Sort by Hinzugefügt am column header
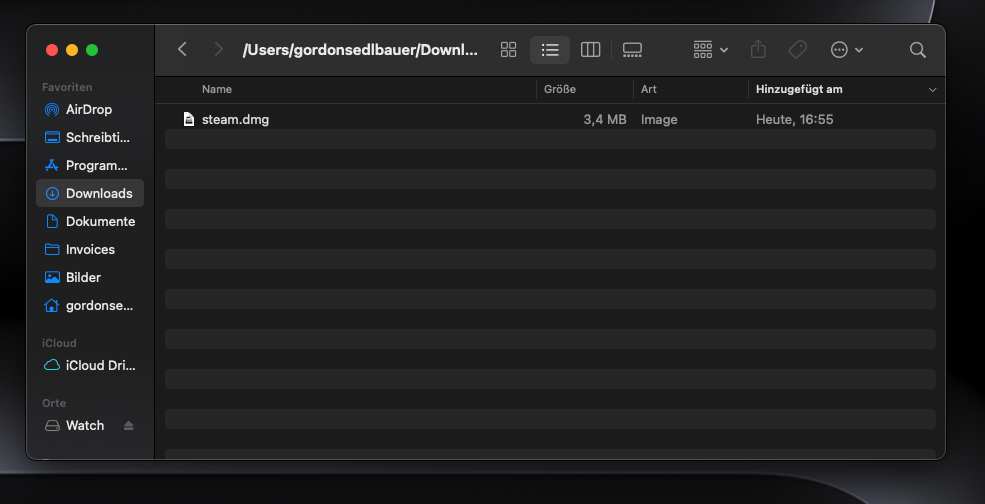 [x=799, y=89]
